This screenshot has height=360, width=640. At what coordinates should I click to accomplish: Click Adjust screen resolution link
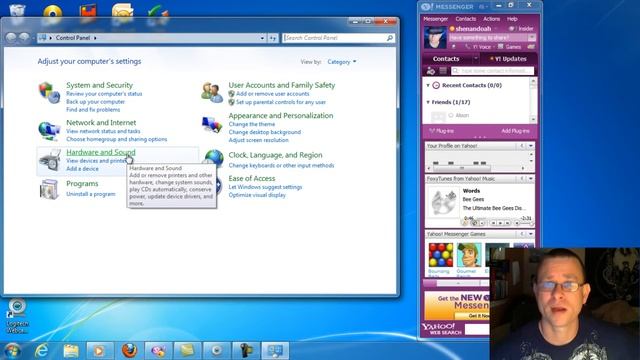click(258, 140)
